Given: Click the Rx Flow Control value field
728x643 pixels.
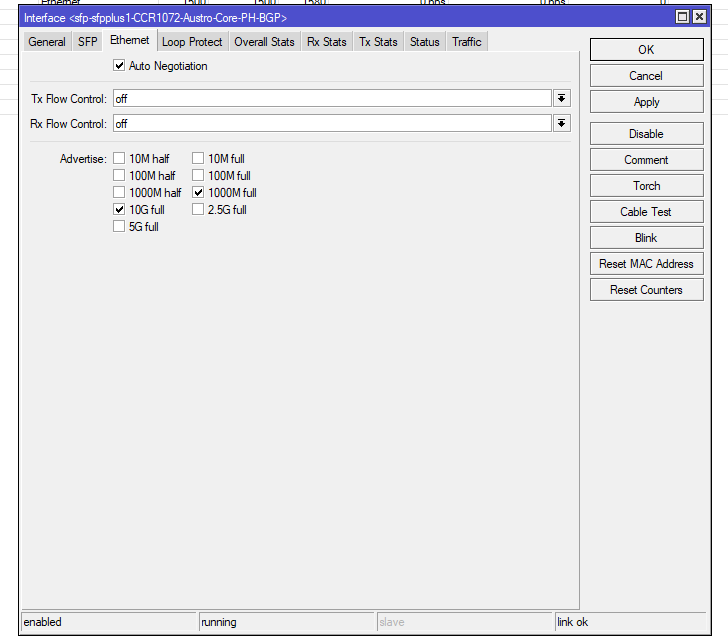Looking at the screenshot, I should click(x=332, y=123).
